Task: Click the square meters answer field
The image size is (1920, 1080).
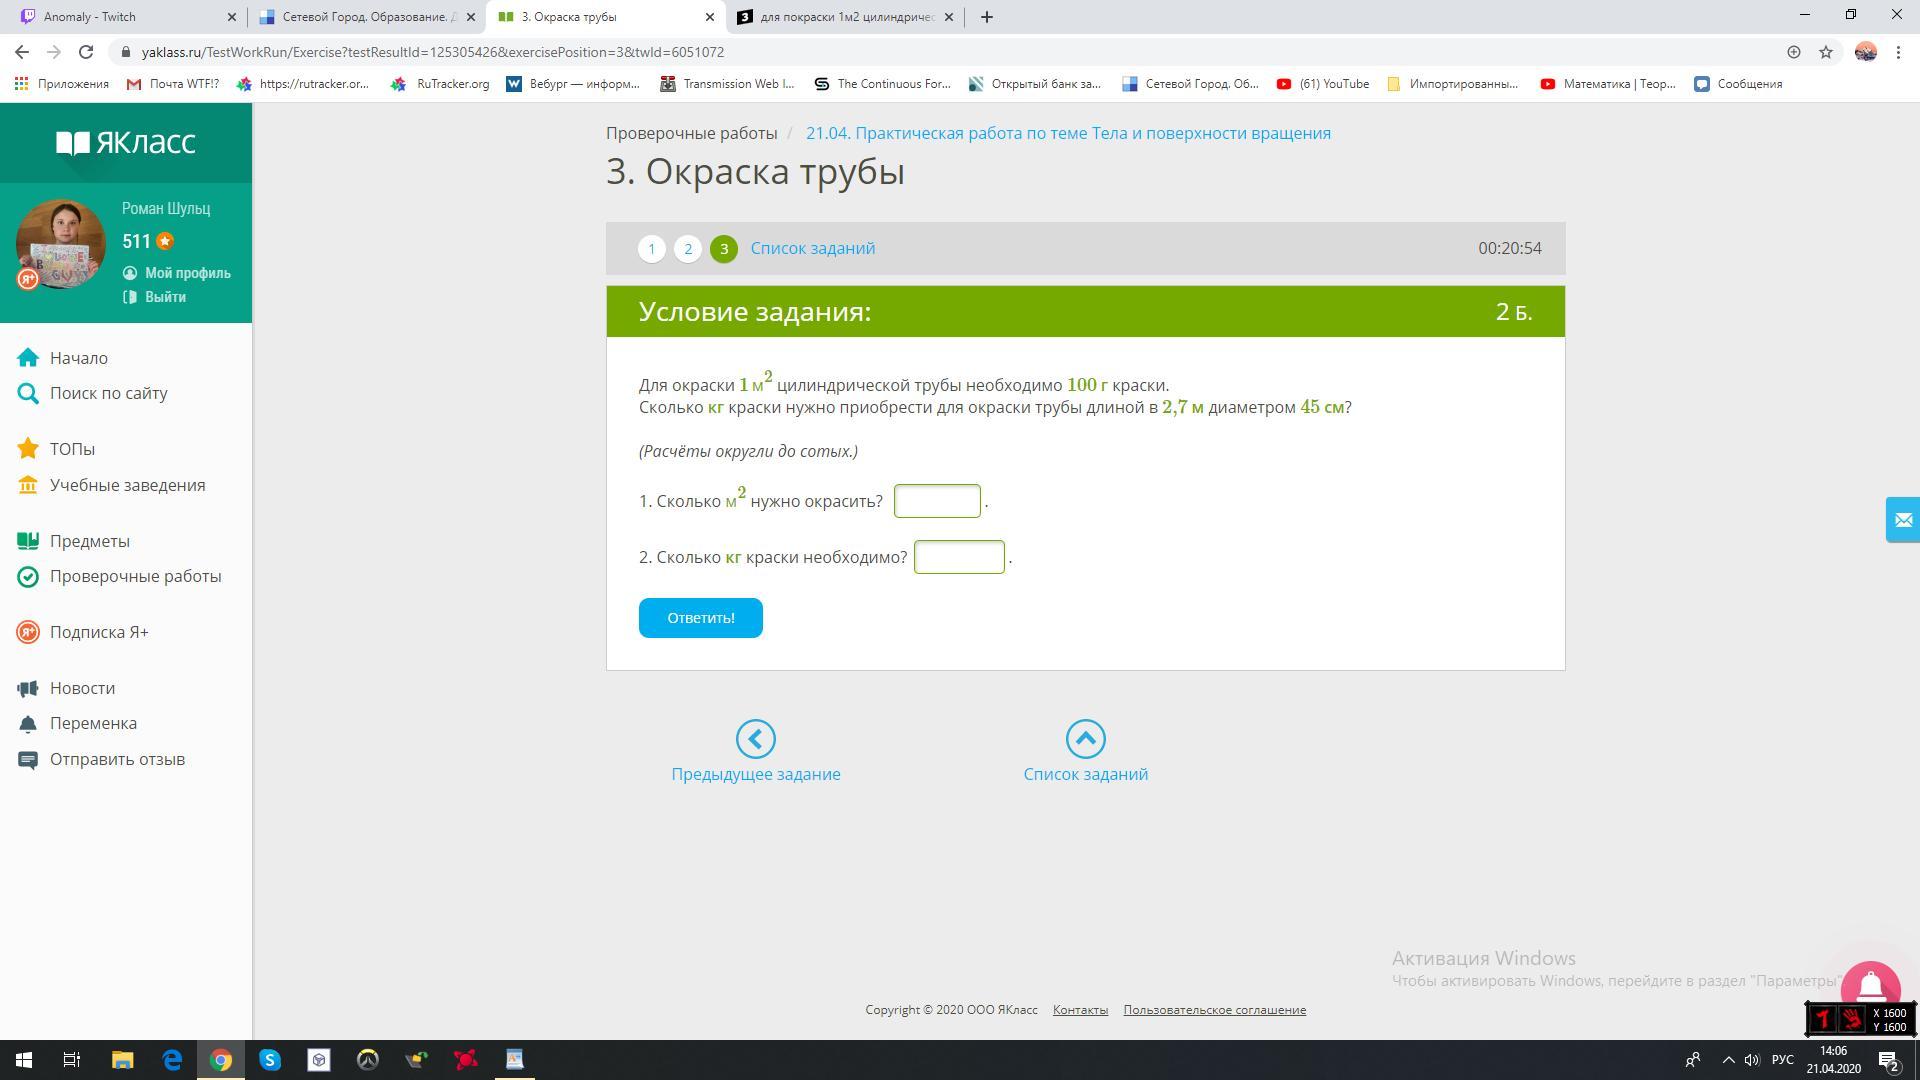Action: click(936, 501)
